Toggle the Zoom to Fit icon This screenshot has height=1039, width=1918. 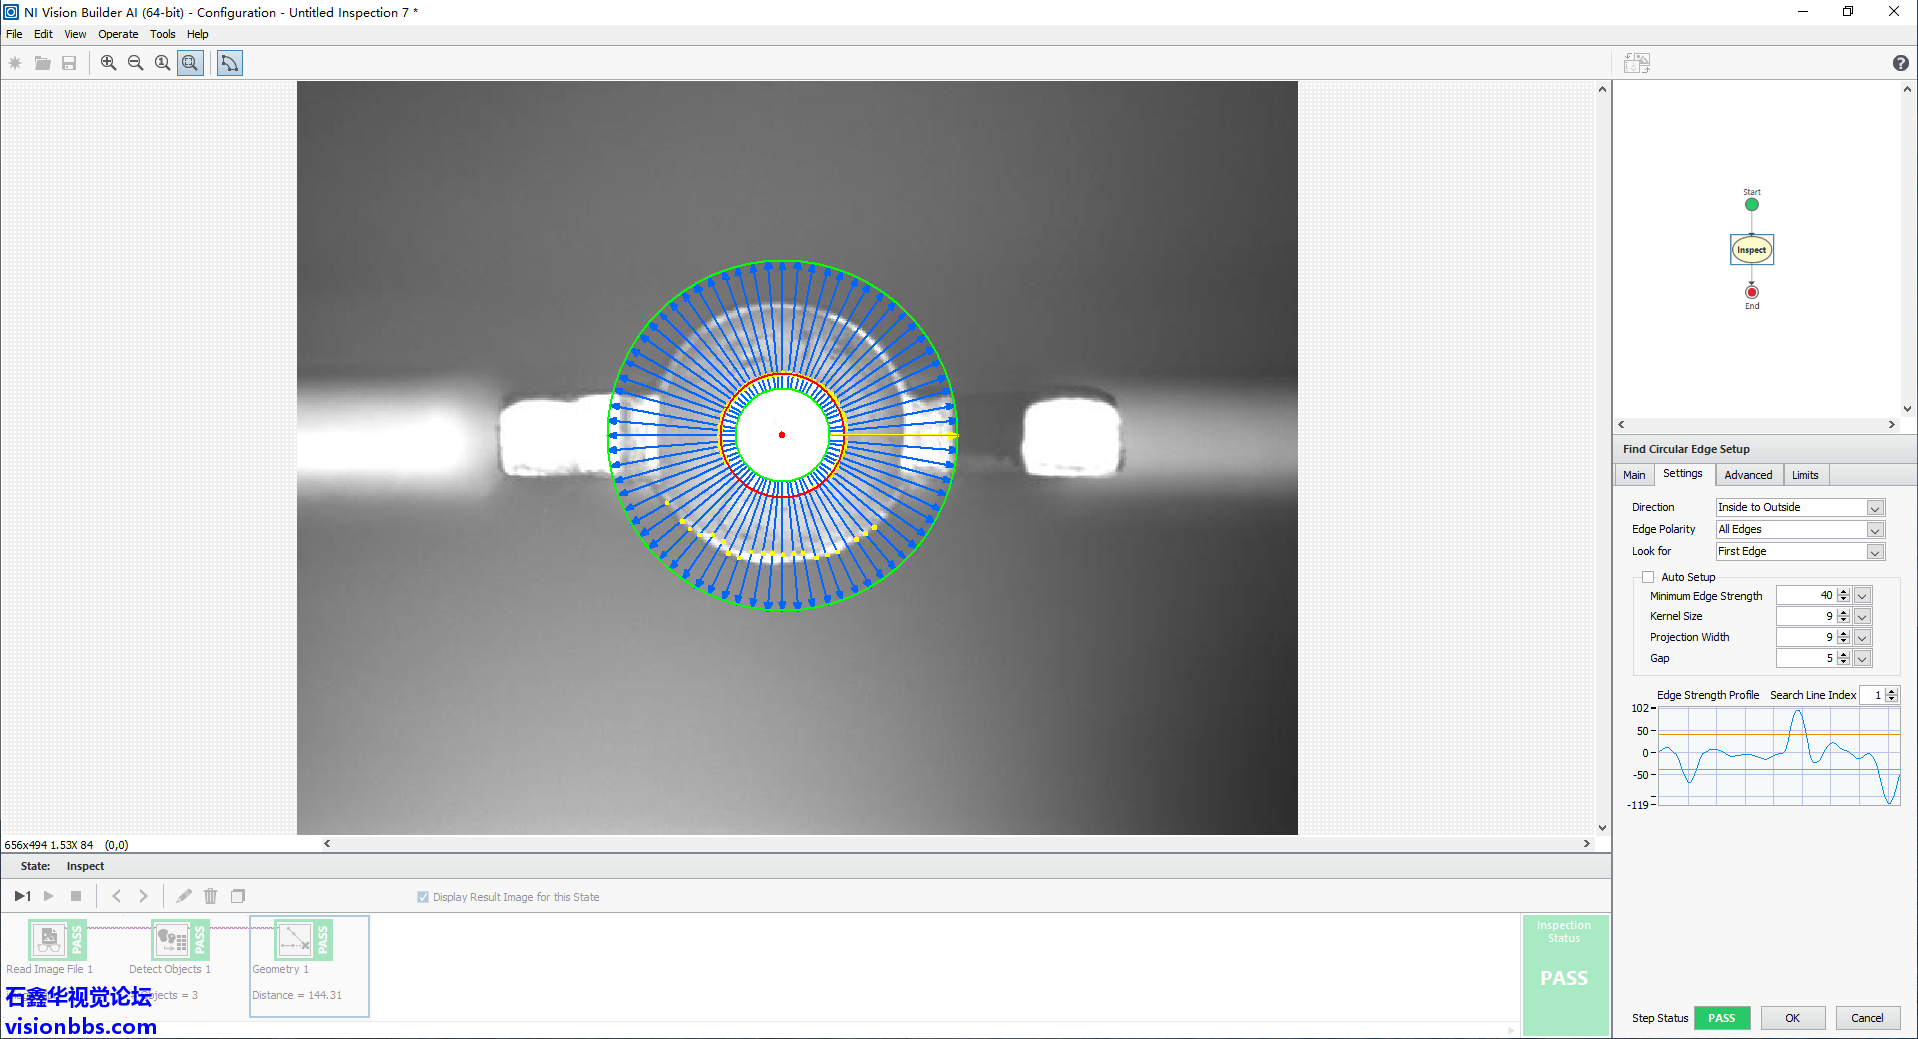coord(190,63)
